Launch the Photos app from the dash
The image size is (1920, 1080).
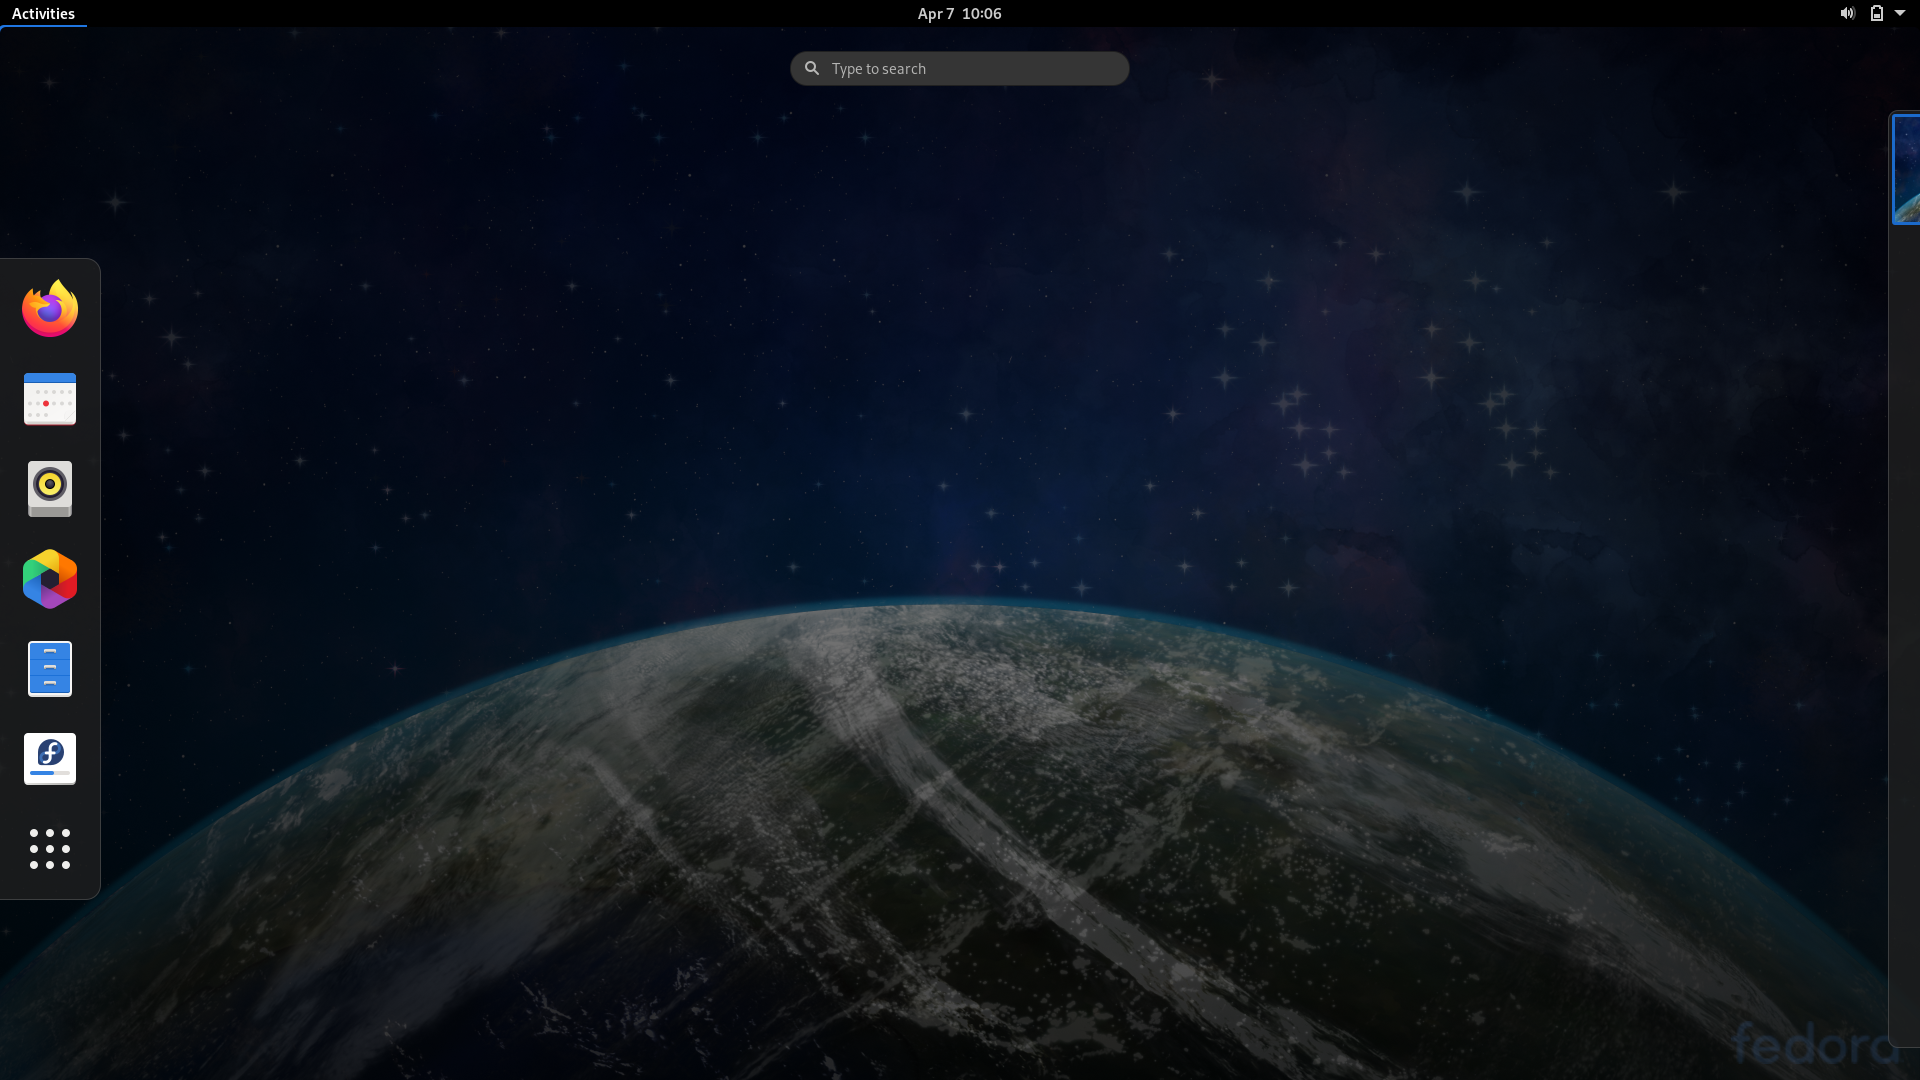coord(50,579)
